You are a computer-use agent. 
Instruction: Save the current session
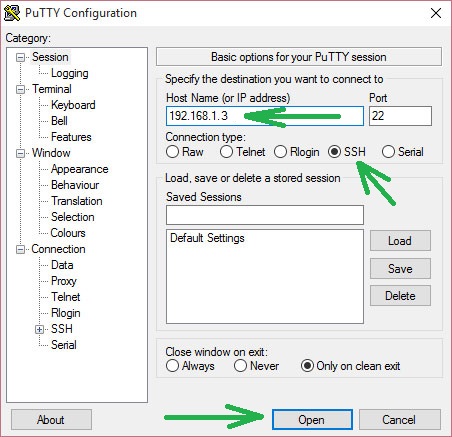(x=400, y=269)
